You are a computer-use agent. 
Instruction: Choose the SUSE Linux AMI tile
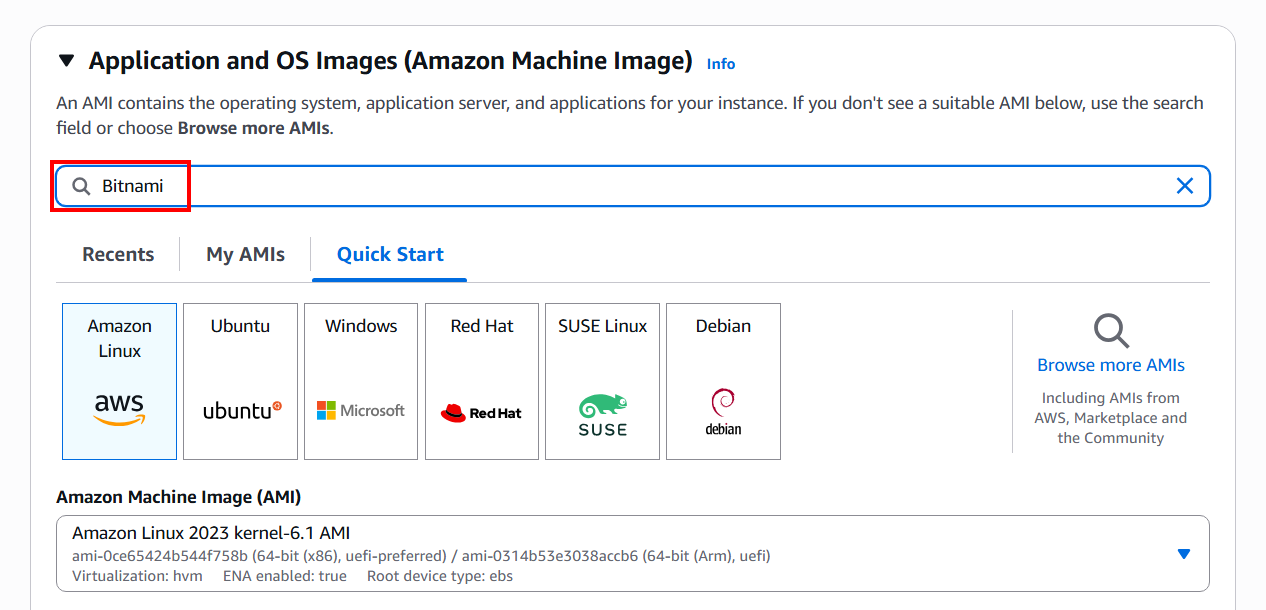pyautogui.click(x=602, y=382)
